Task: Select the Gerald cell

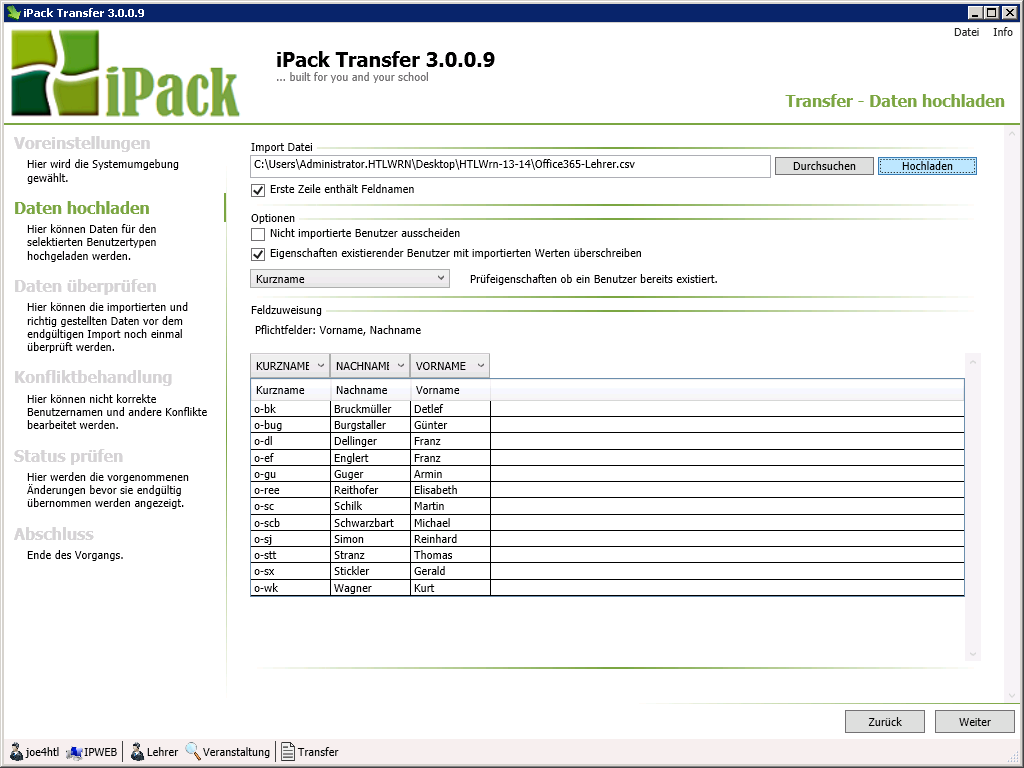Action: (451, 571)
